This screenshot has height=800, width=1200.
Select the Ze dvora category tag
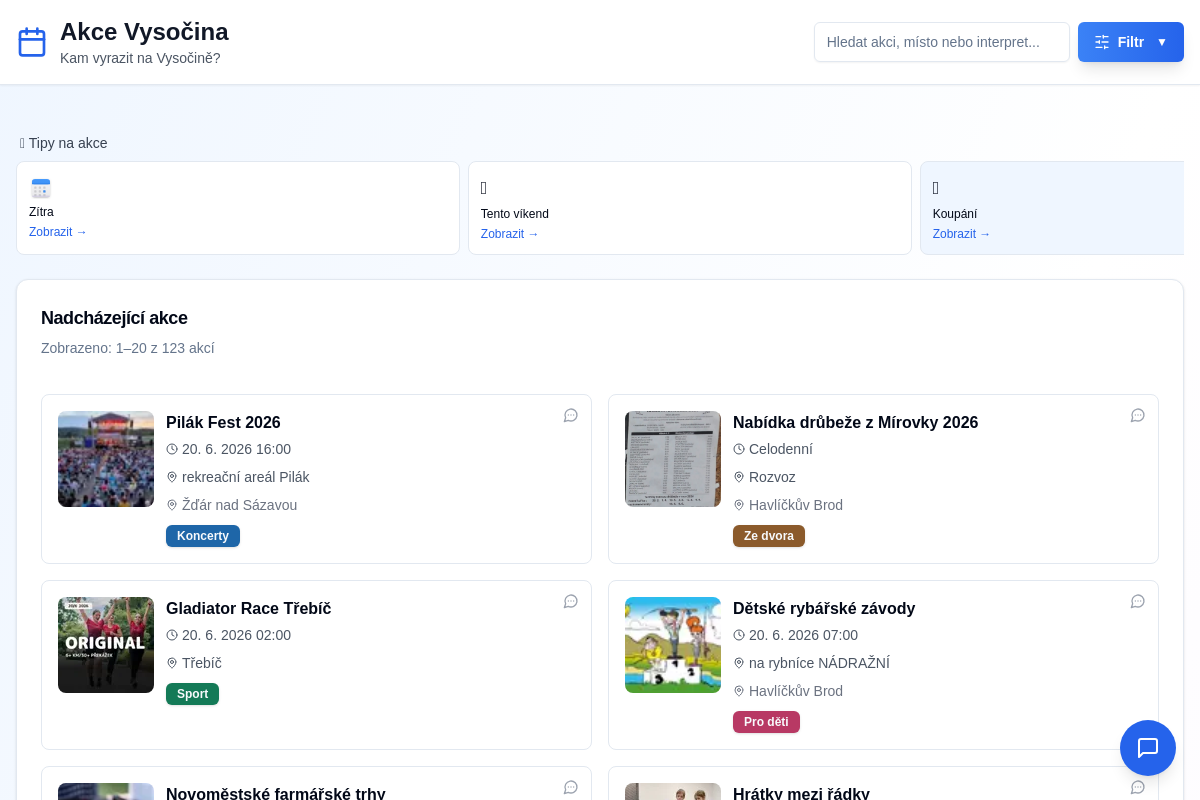(x=769, y=536)
